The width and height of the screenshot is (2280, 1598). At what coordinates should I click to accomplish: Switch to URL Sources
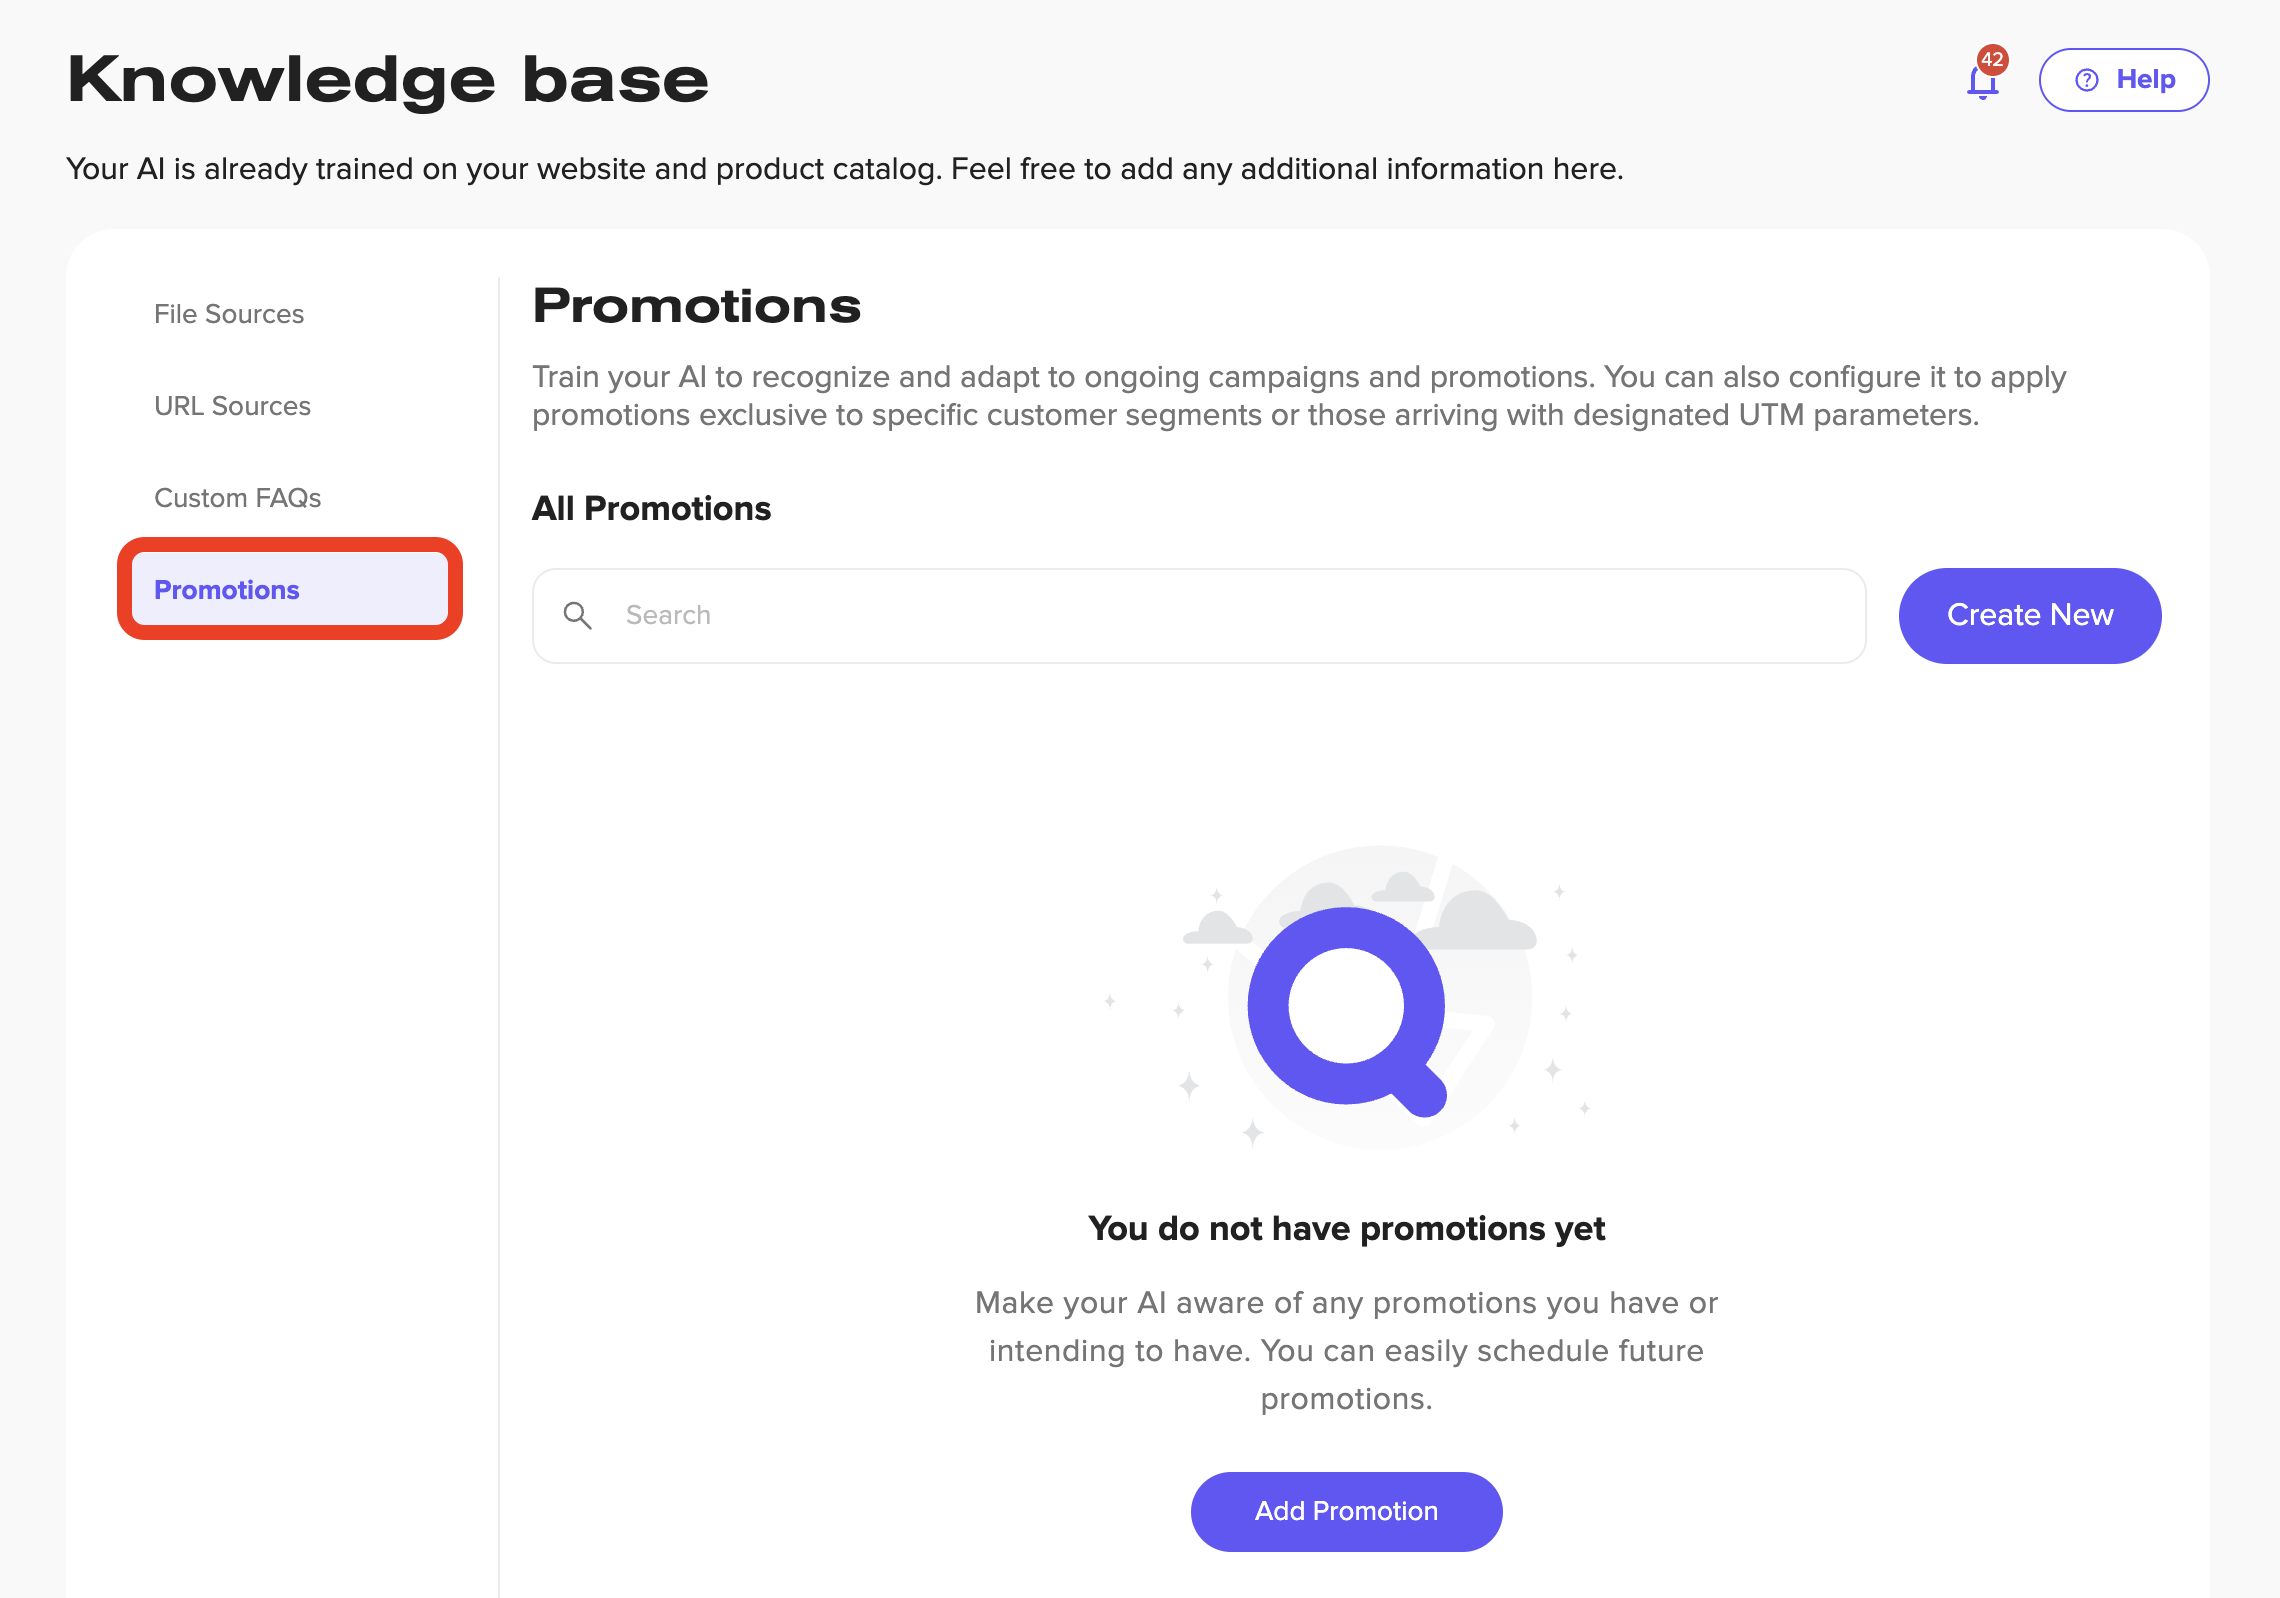[232, 406]
